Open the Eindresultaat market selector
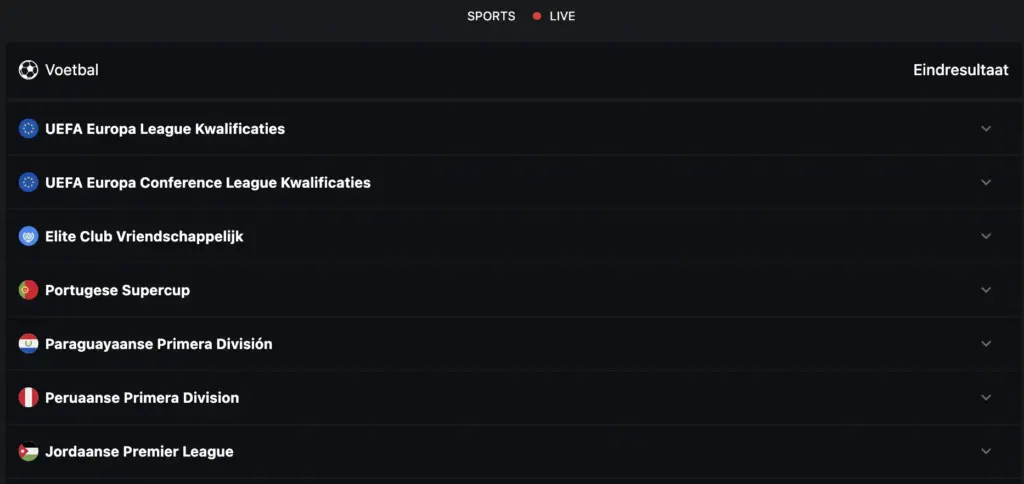Viewport: 1024px width, 484px height. point(961,70)
